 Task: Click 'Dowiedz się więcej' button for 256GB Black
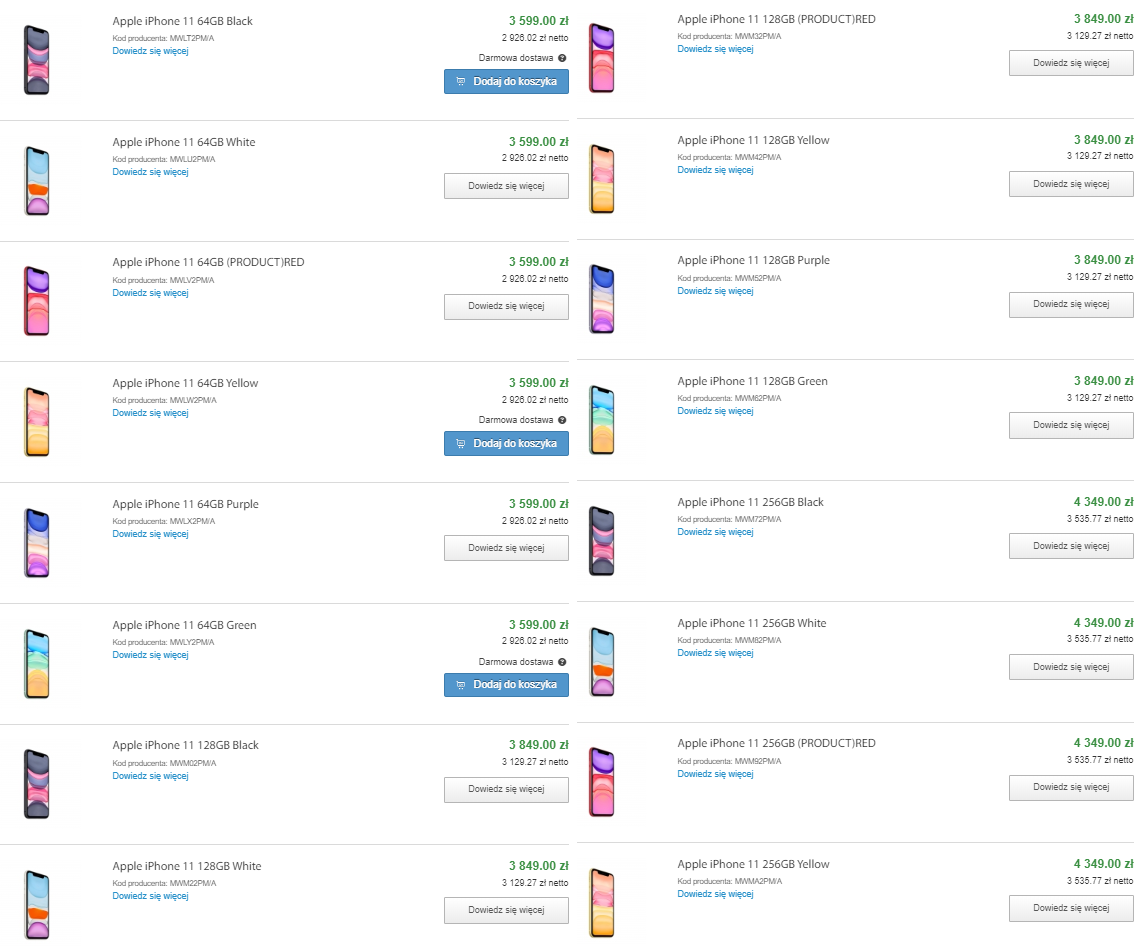[1071, 546]
